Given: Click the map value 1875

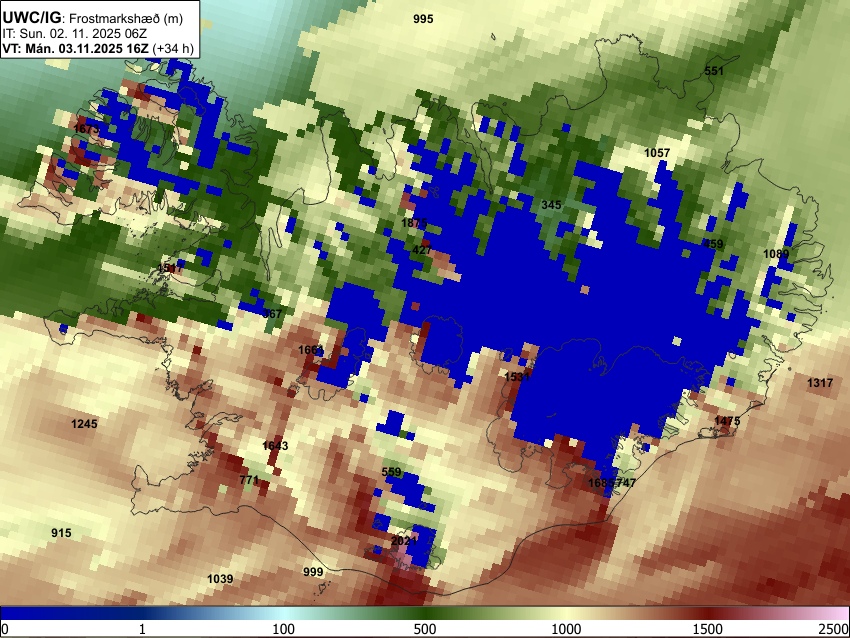Looking at the screenshot, I should coord(414,223).
